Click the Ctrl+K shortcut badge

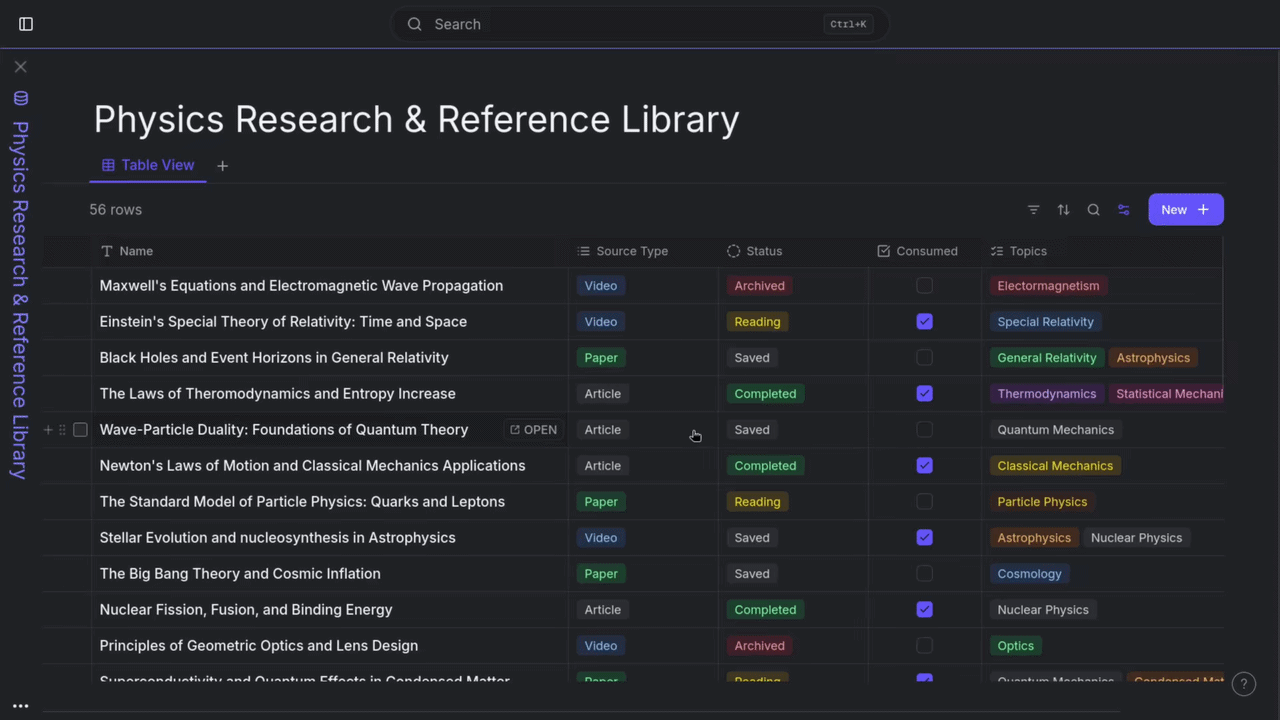pyautogui.click(x=848, y=24)
